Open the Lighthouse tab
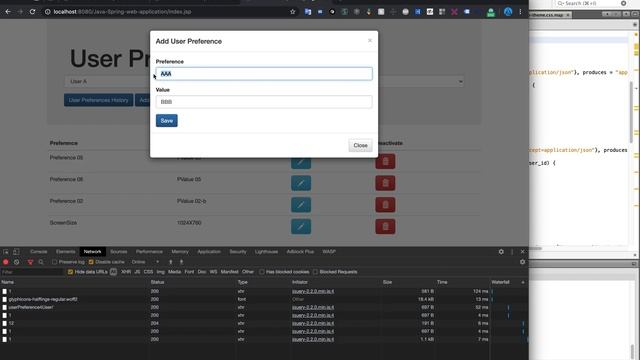 pyautogui.click(x=267, y=252)
